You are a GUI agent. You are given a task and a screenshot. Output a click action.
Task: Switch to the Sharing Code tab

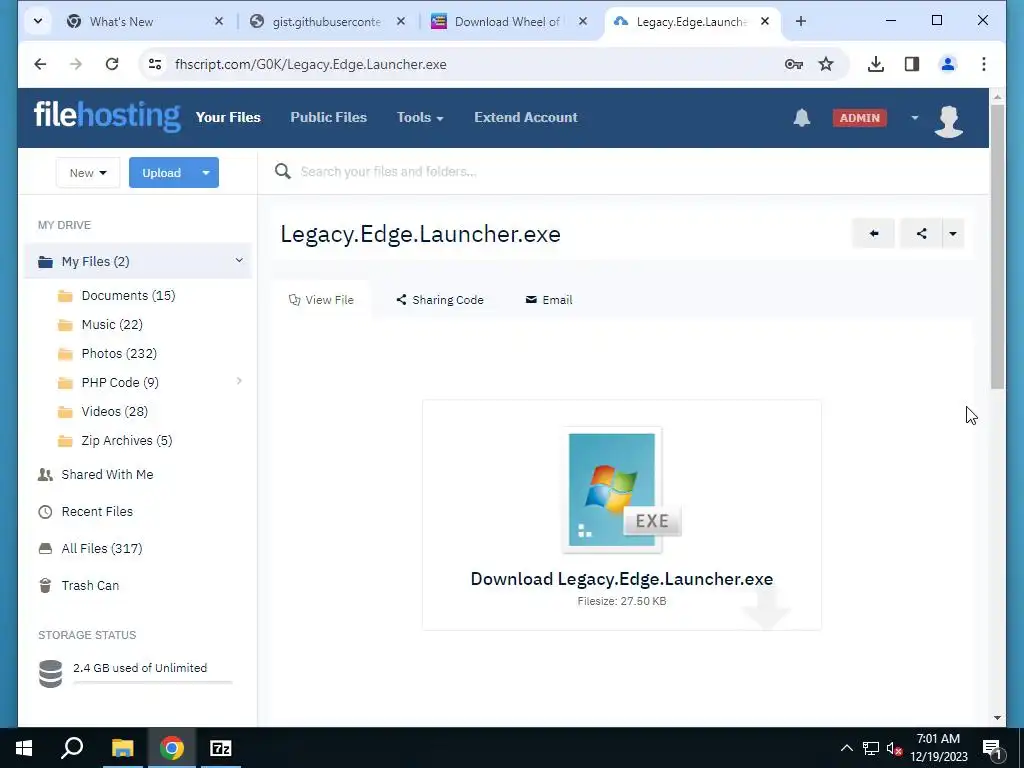pyautogui.click(x=440, y=300)
